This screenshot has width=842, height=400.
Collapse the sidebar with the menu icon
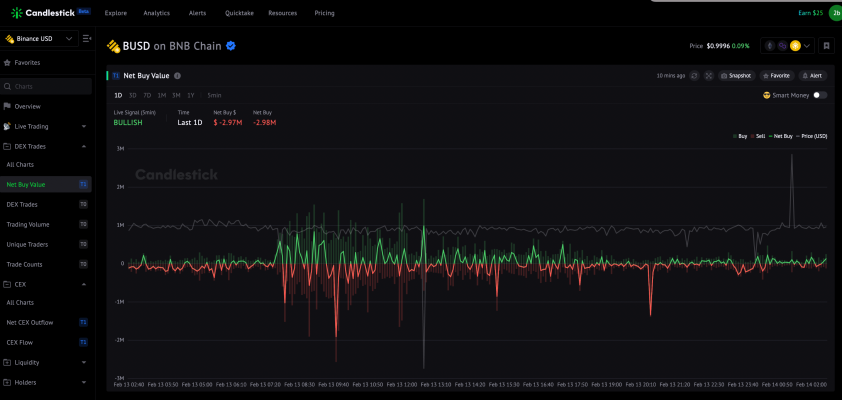click(x=87, y=39)
